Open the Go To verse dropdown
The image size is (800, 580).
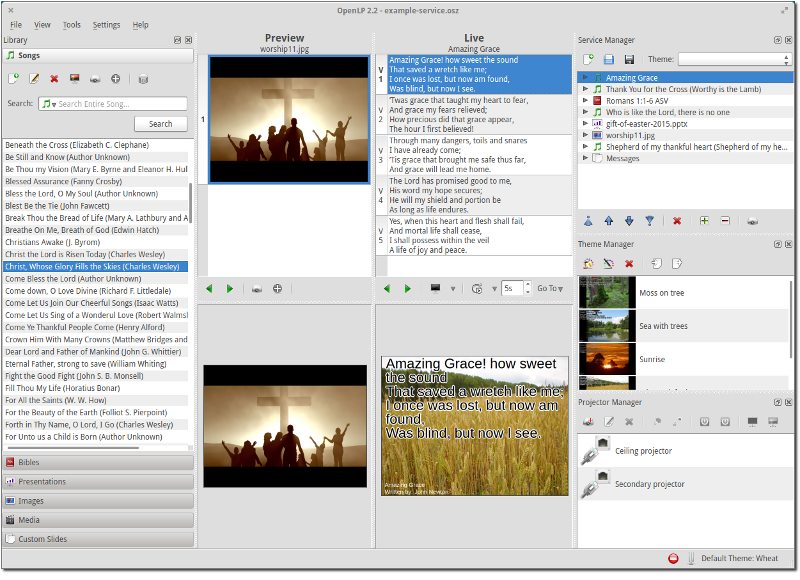pyautogui.click(x=561, y=288)
